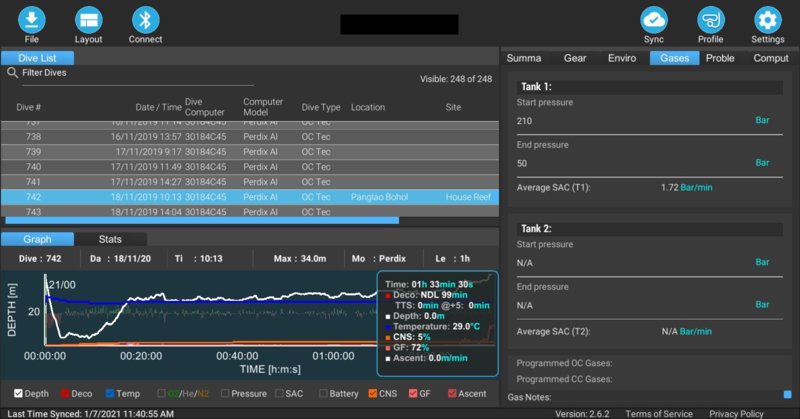
Task: Switch to the Stats tab
Action: coord(111,239)
